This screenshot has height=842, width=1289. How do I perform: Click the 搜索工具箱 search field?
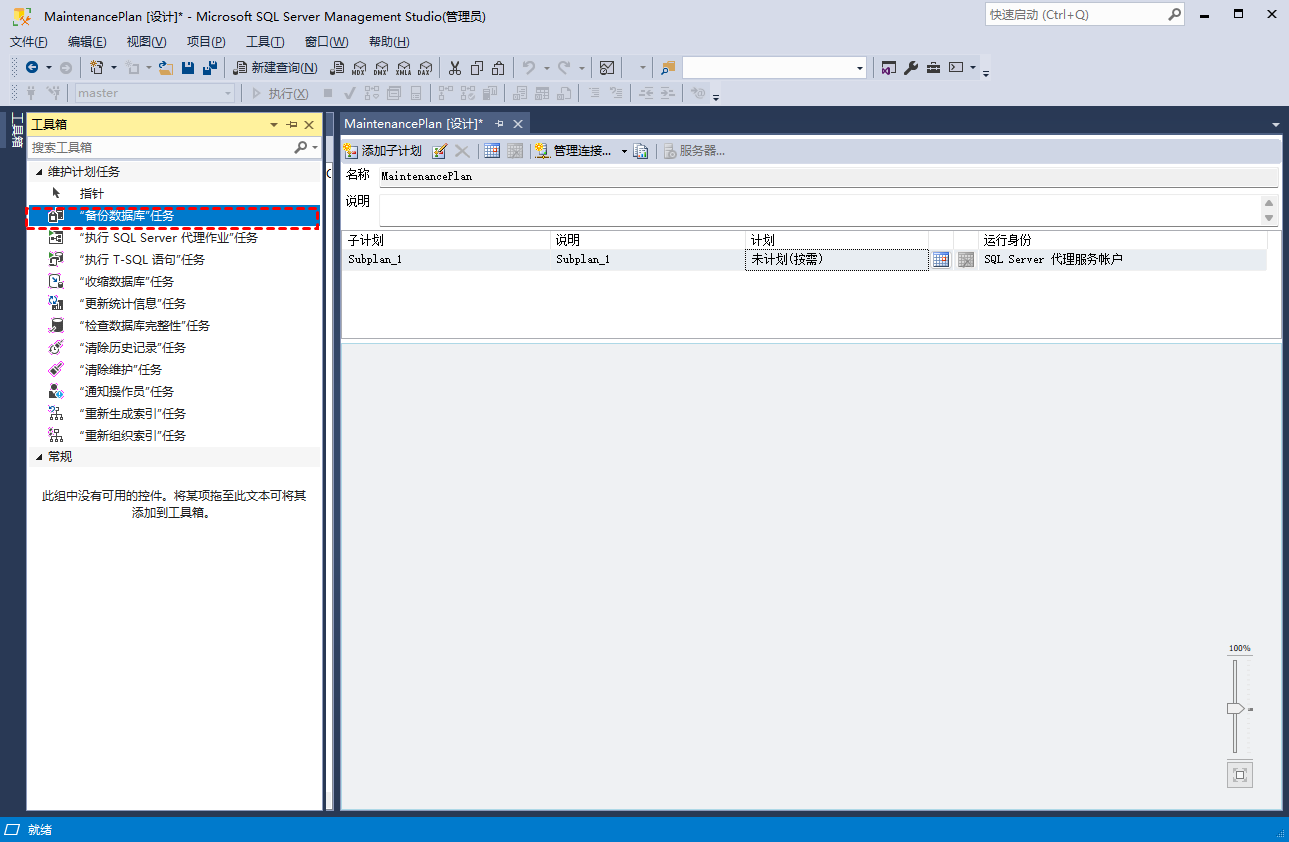(x=160, y=147)
